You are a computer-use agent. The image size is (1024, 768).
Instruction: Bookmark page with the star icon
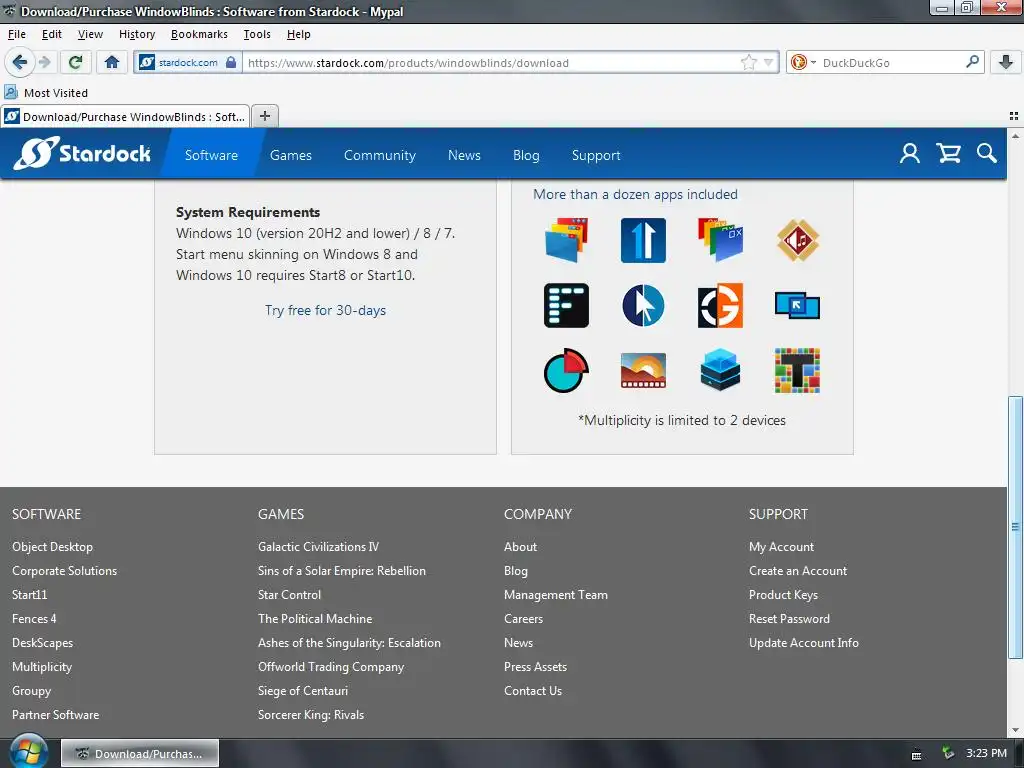coord(748,63)
